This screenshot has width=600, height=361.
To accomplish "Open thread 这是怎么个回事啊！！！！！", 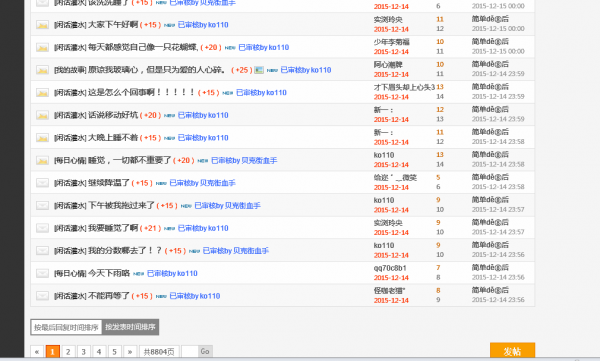I will tap(142, 93).
